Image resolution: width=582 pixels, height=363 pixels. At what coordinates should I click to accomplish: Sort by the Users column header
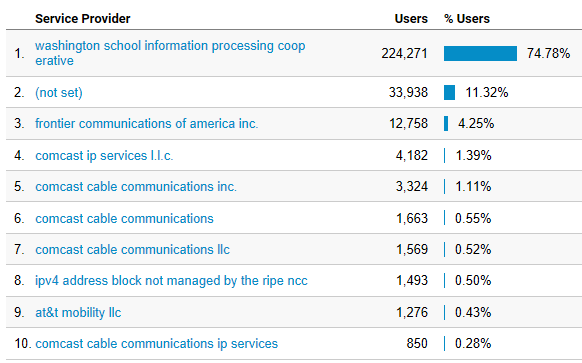click(x=411, y=19)
